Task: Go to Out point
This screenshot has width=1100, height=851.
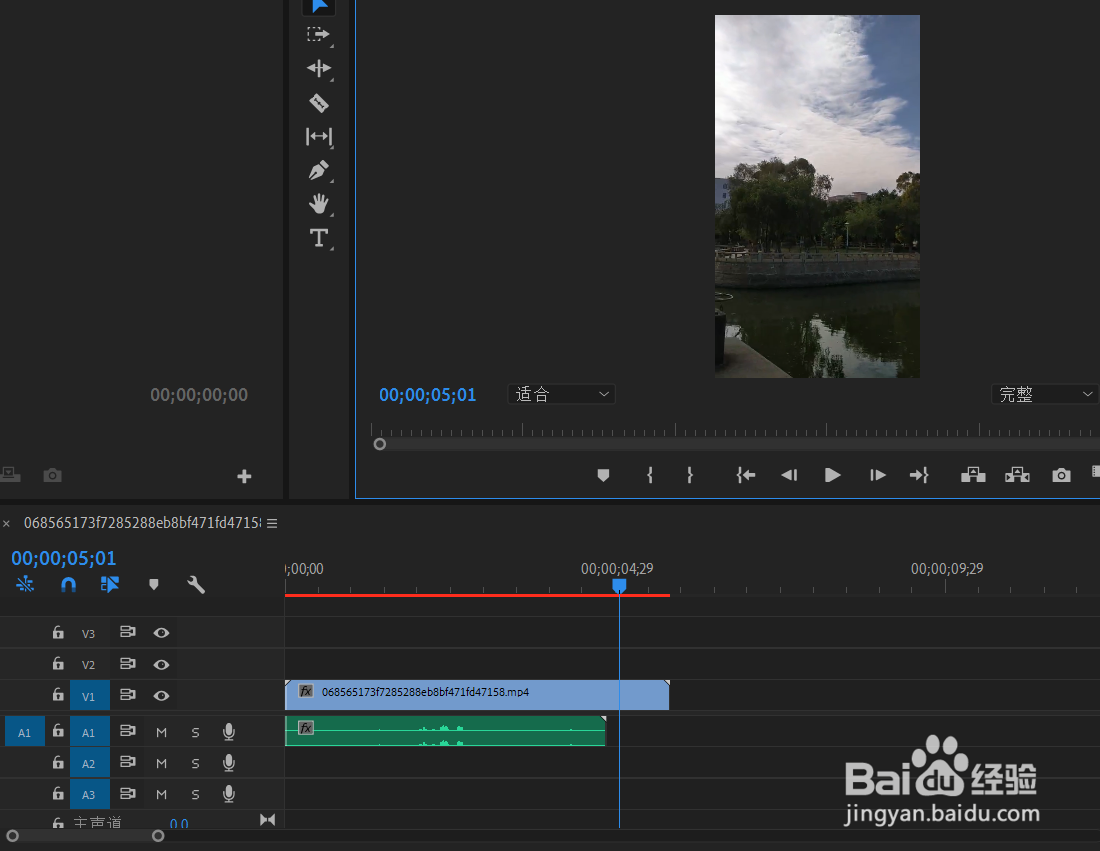Action: click(x=919, y=476)
